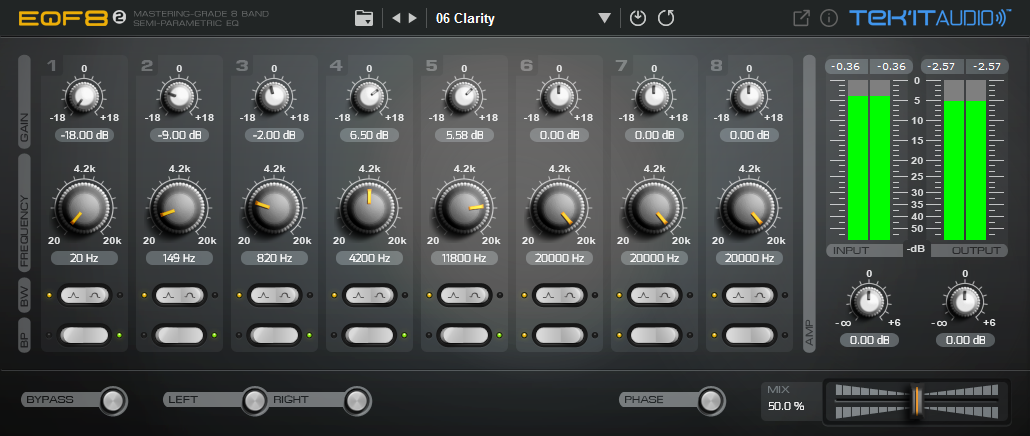Toggle band 3 bypass switch
Screen dimensions: 1030x436
point(274,334)
